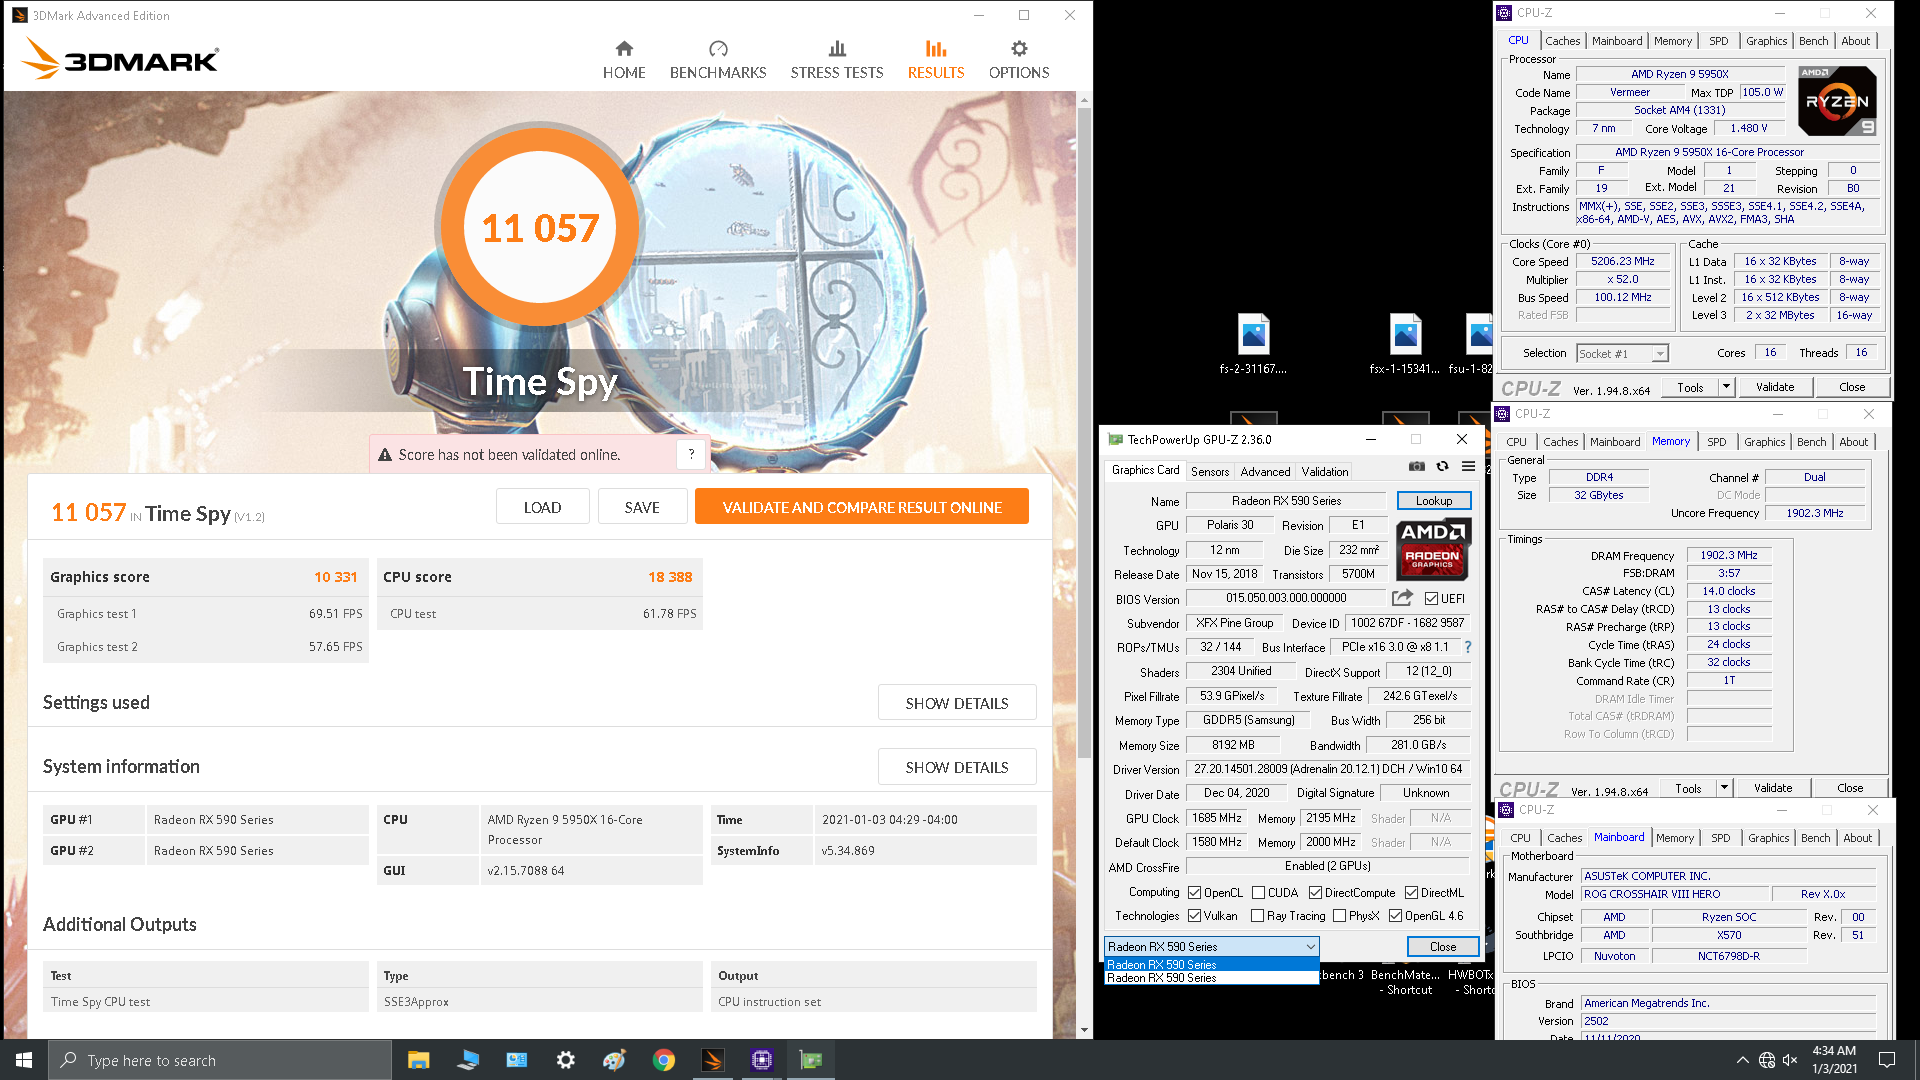The height and width of the screenshot is (1080, 1920).
Task: Open the notification center on taskbar
Action: [x=1887, y=1060]
